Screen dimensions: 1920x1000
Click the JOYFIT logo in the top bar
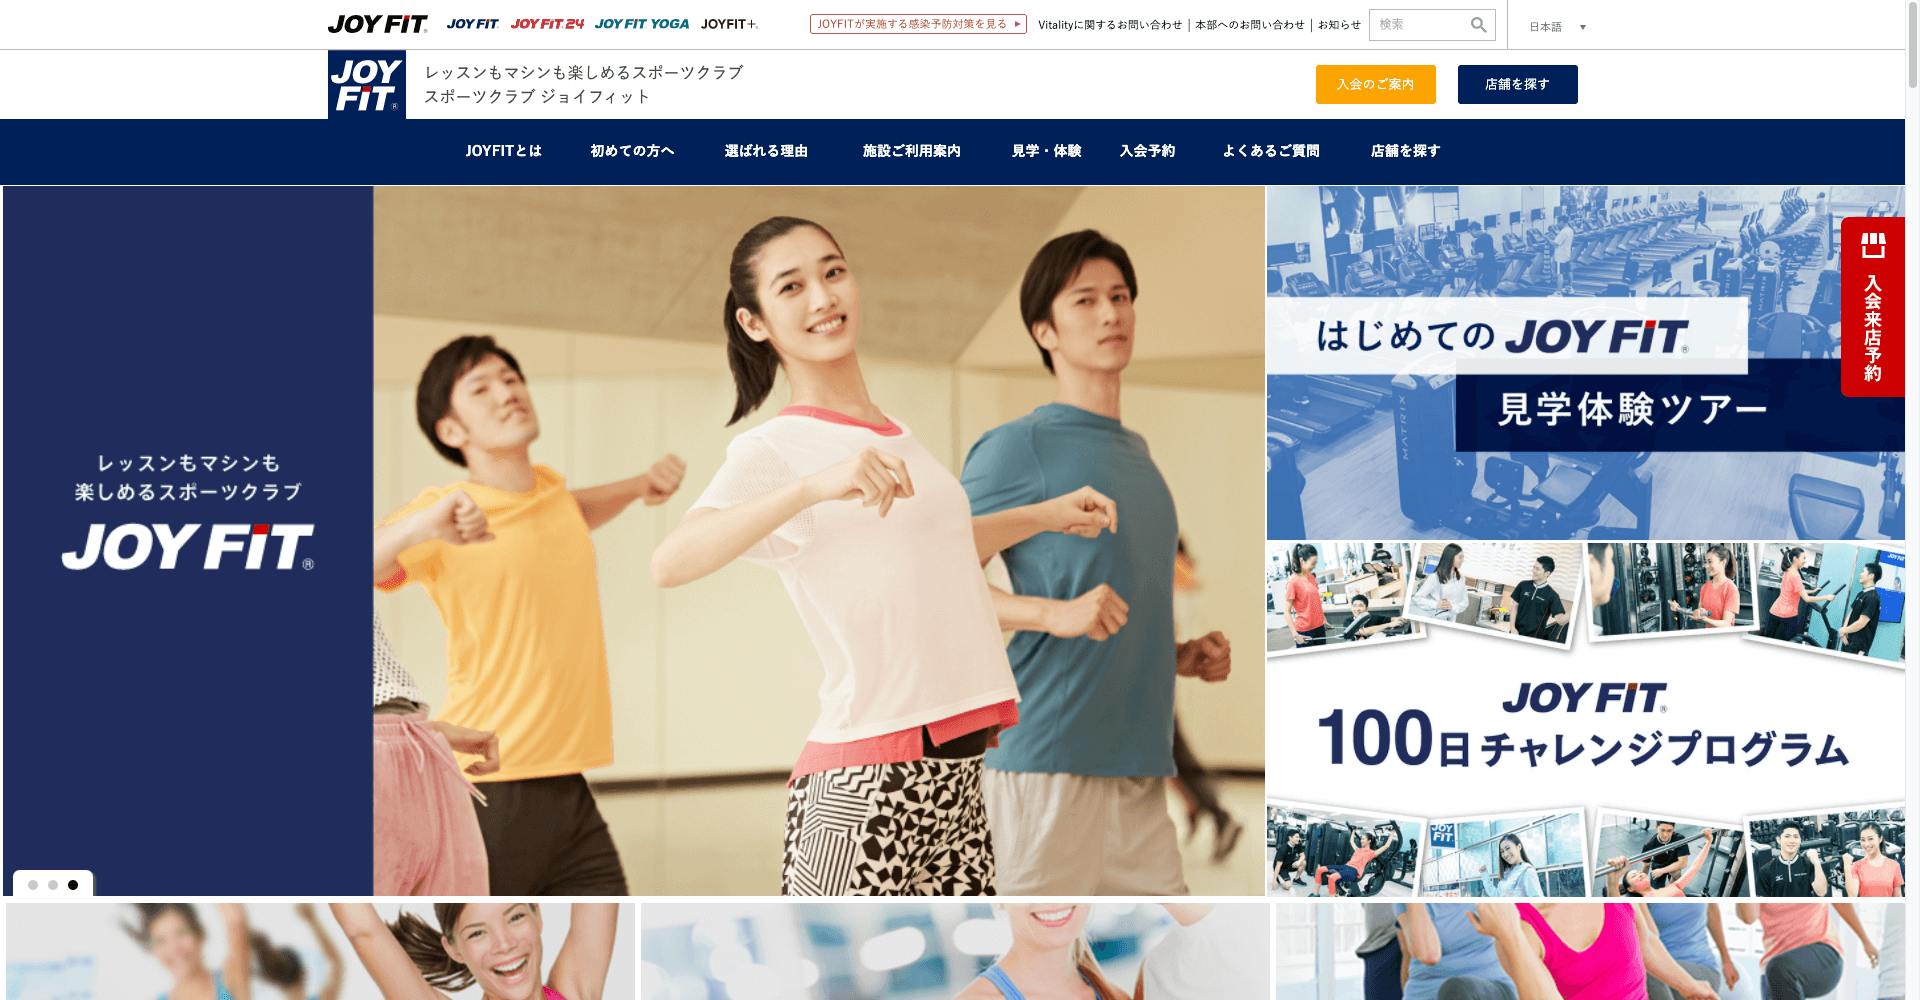coord(378,24)
